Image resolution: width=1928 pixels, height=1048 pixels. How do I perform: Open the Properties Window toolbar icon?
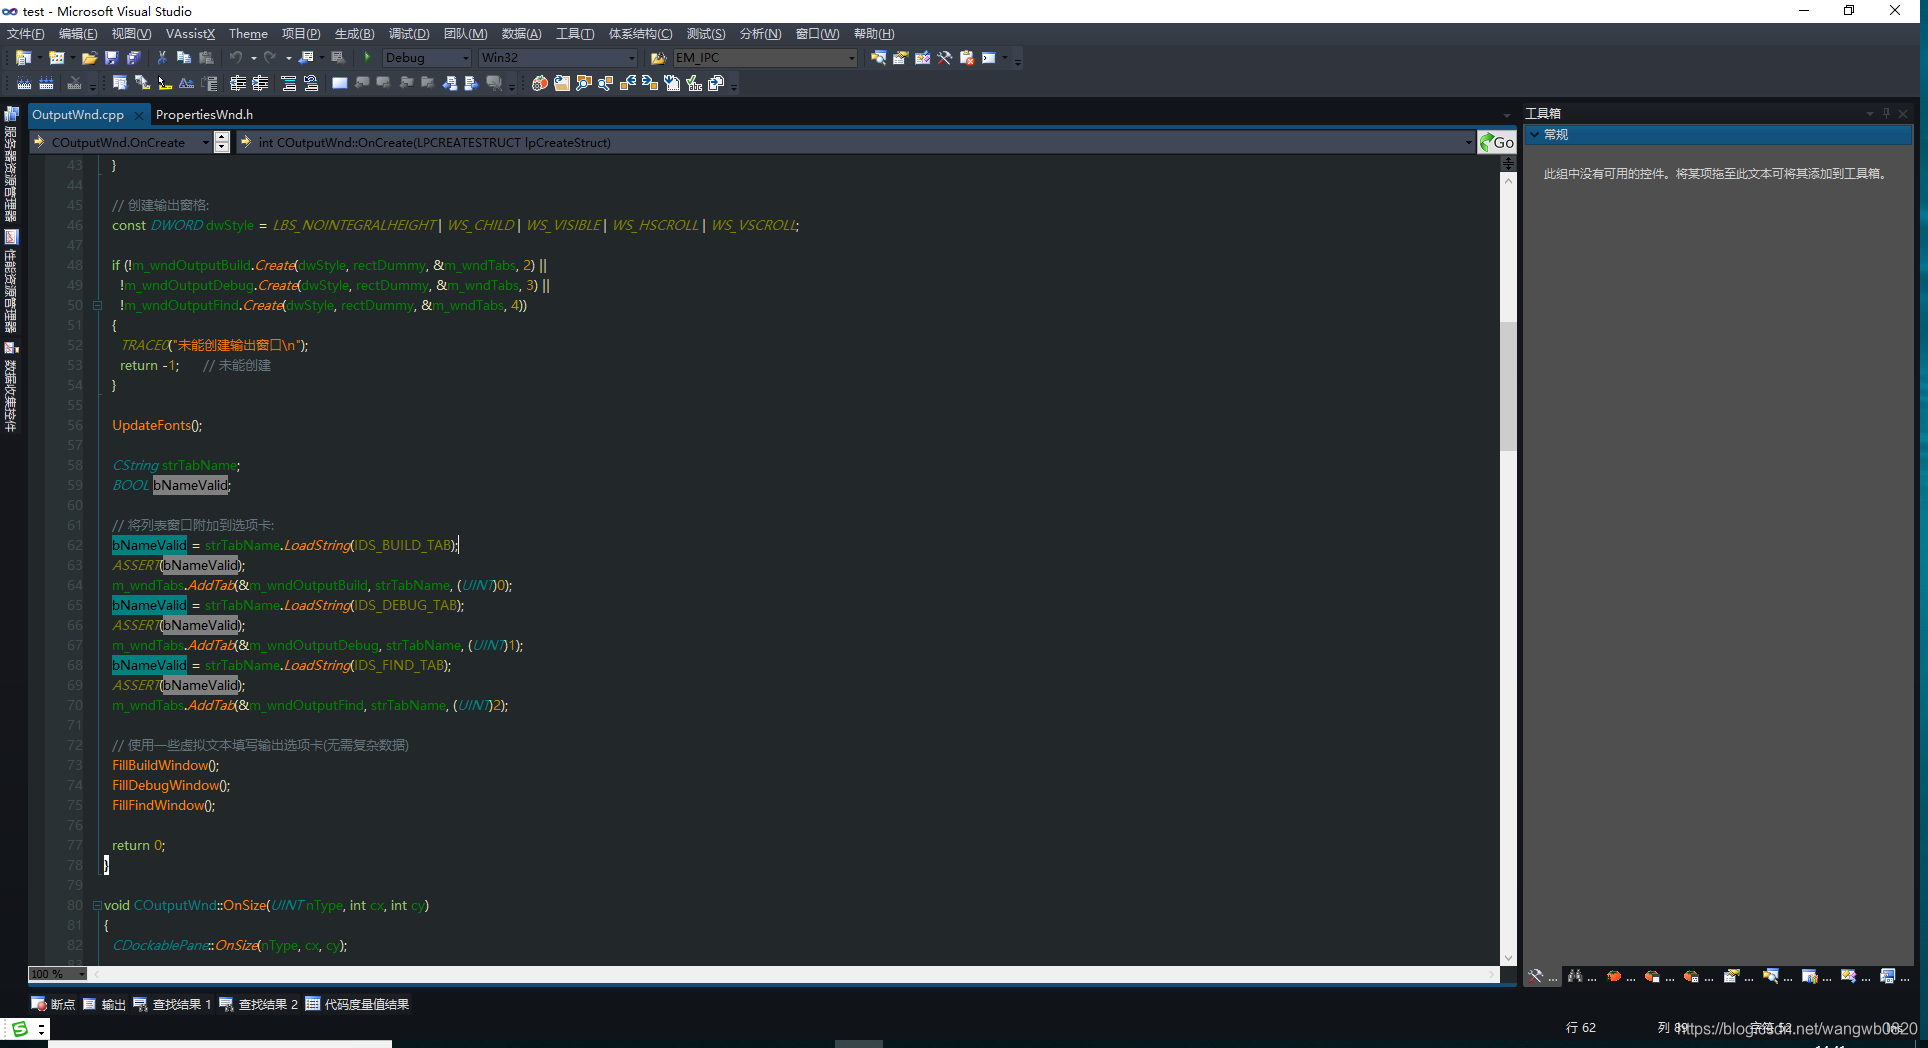point(900,58)
